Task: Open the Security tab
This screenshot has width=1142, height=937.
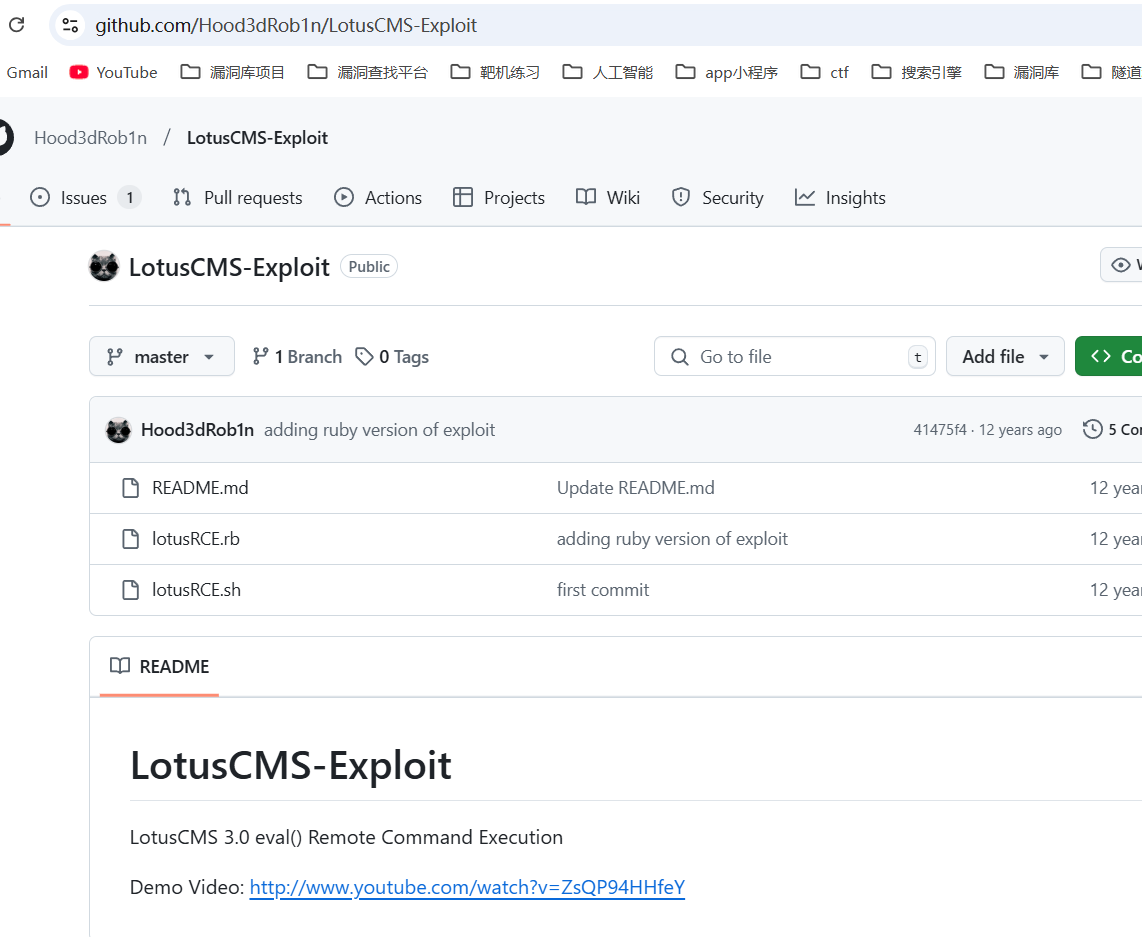Action: 717,197
